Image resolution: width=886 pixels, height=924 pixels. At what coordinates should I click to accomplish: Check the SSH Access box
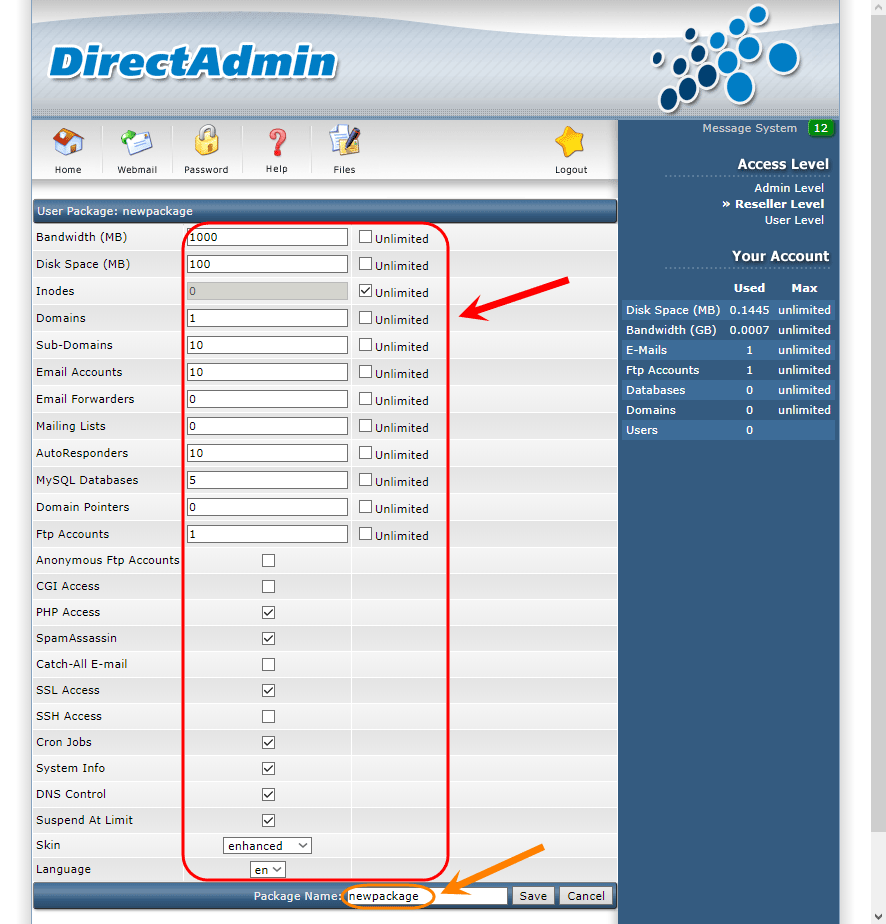click(269, 716)
